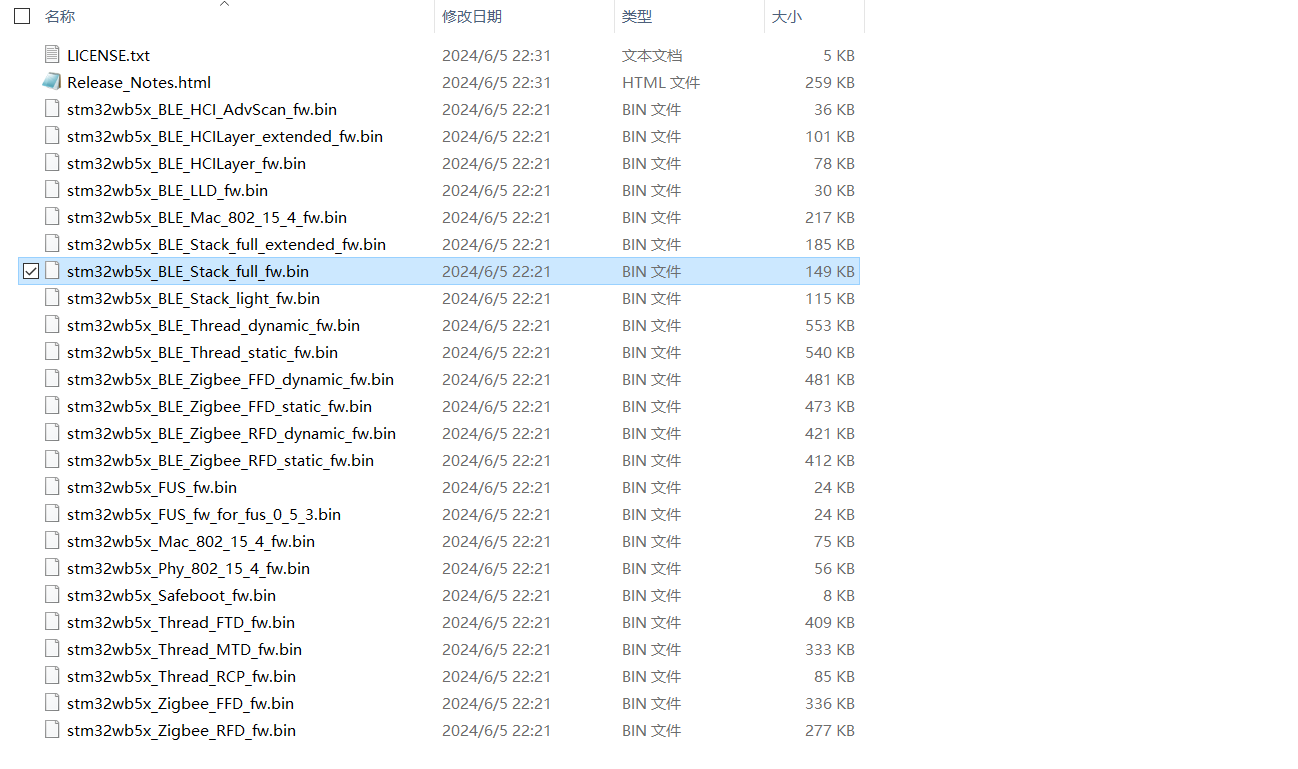Click icon of stm32wb5x_BLE_Stack_light_fw.bin
Screen dimensions: 1298x769
click(x=52, y=298)
